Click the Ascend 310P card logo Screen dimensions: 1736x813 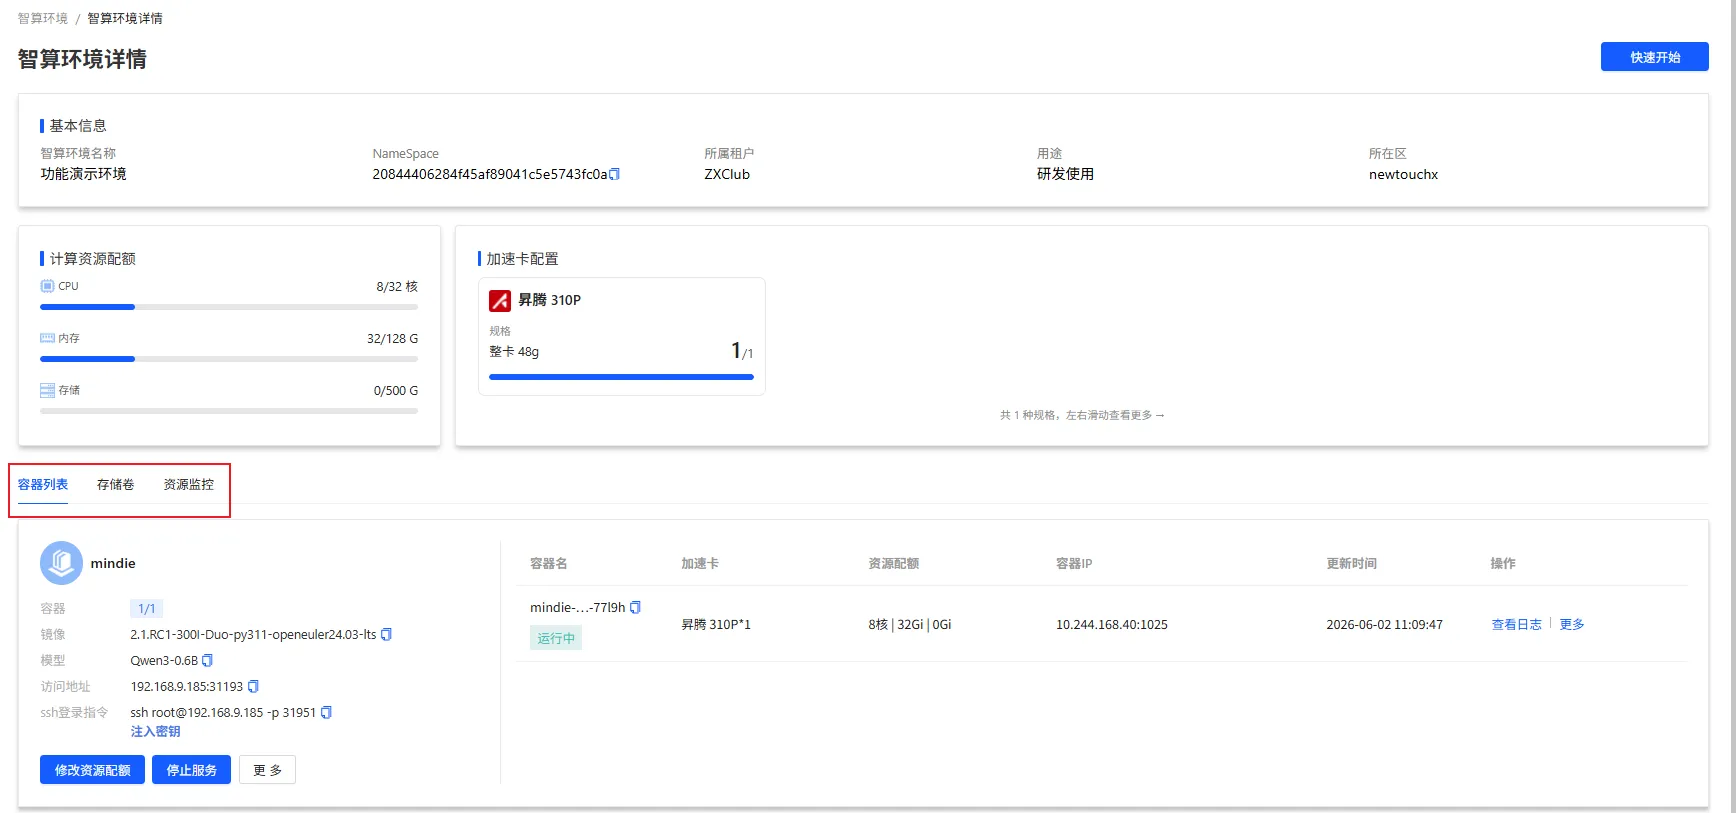pyautogui.click(x=500, y=300)
